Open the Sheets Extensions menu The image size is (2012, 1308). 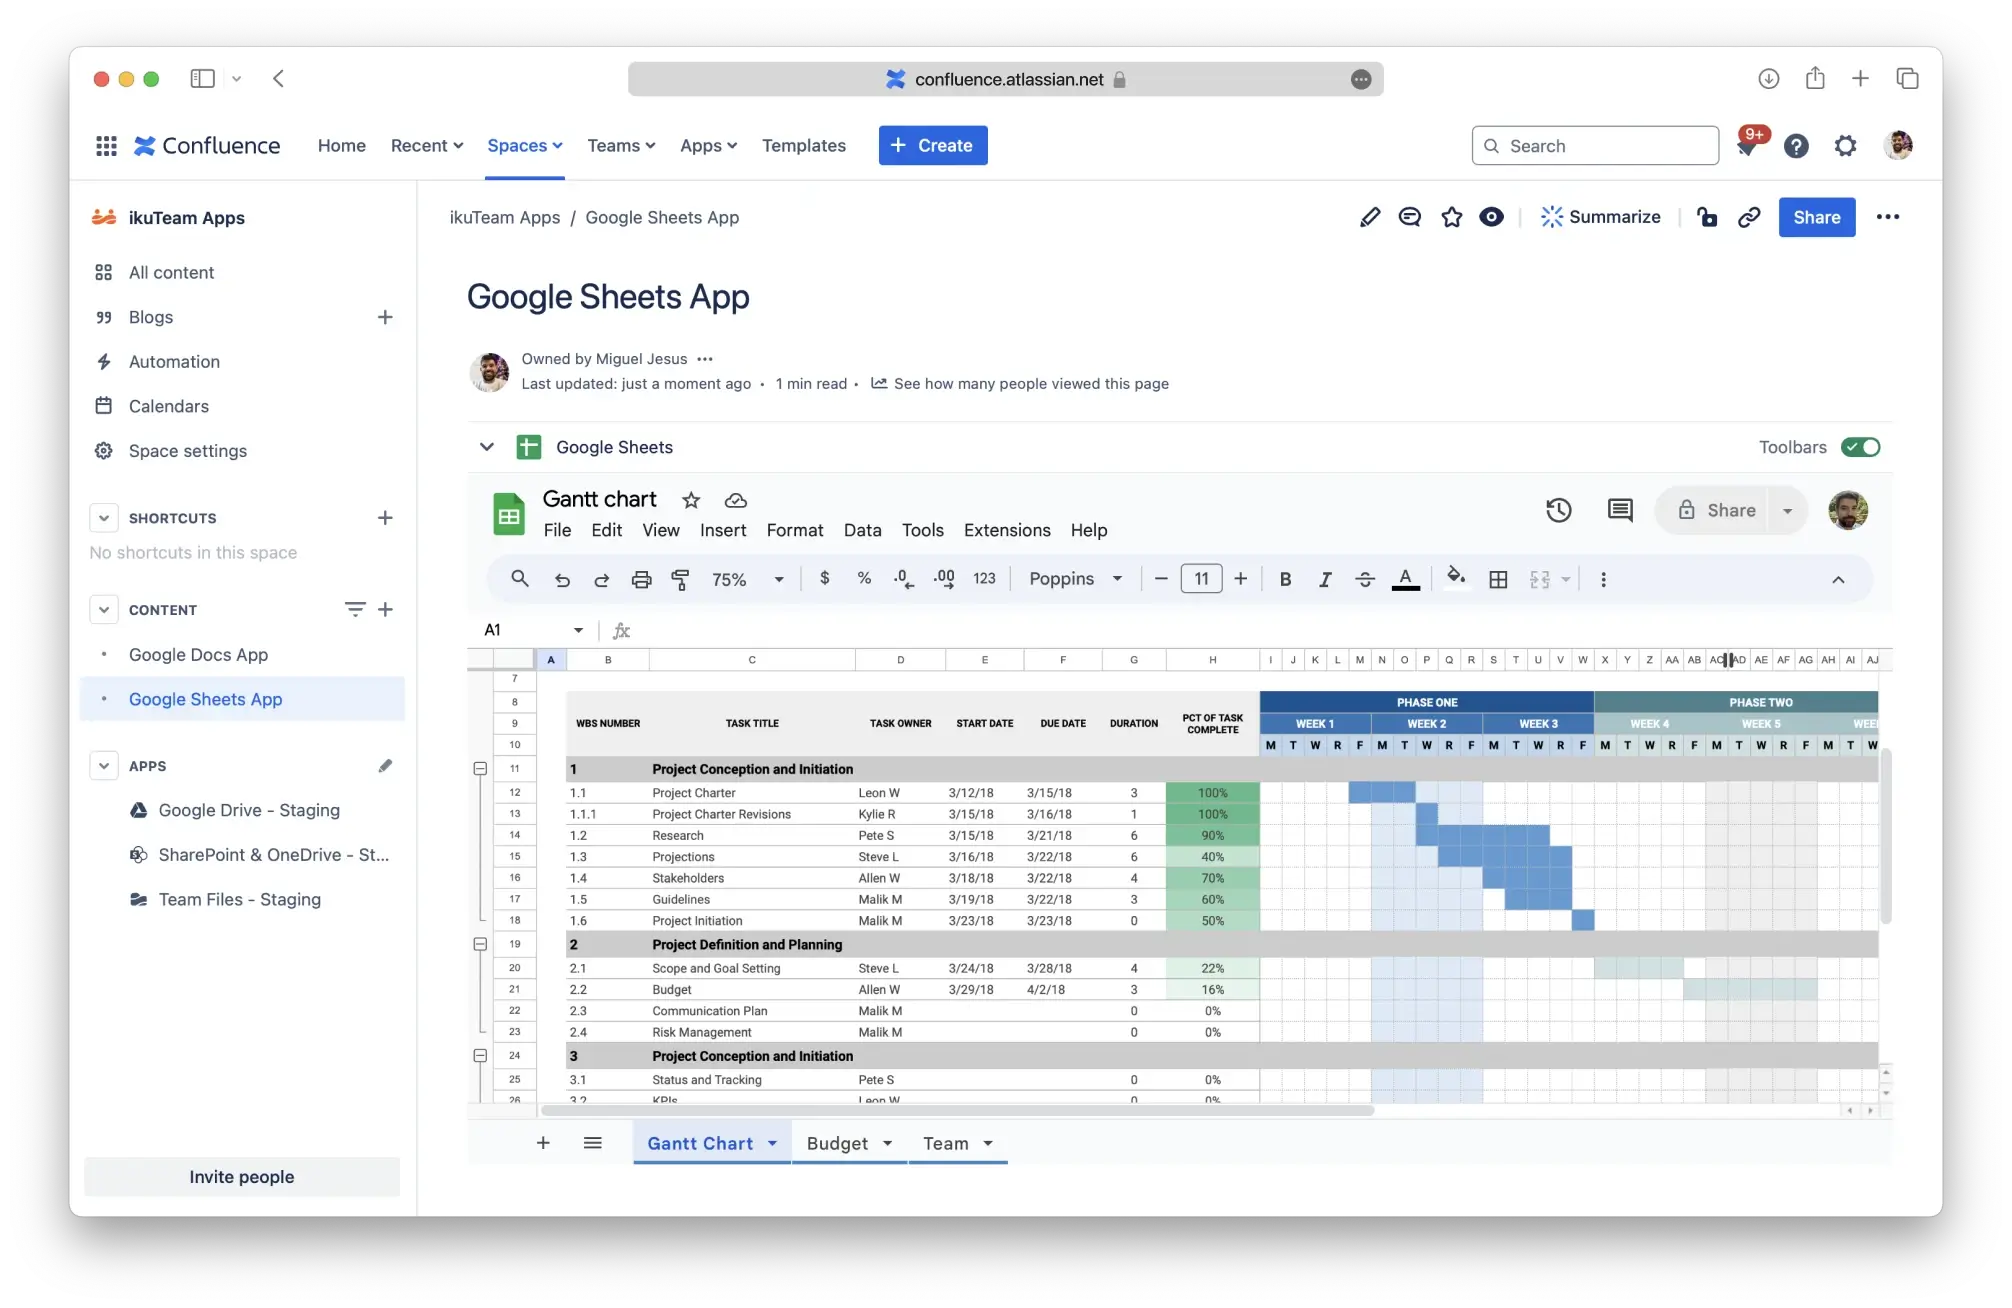click(1007, 530)
